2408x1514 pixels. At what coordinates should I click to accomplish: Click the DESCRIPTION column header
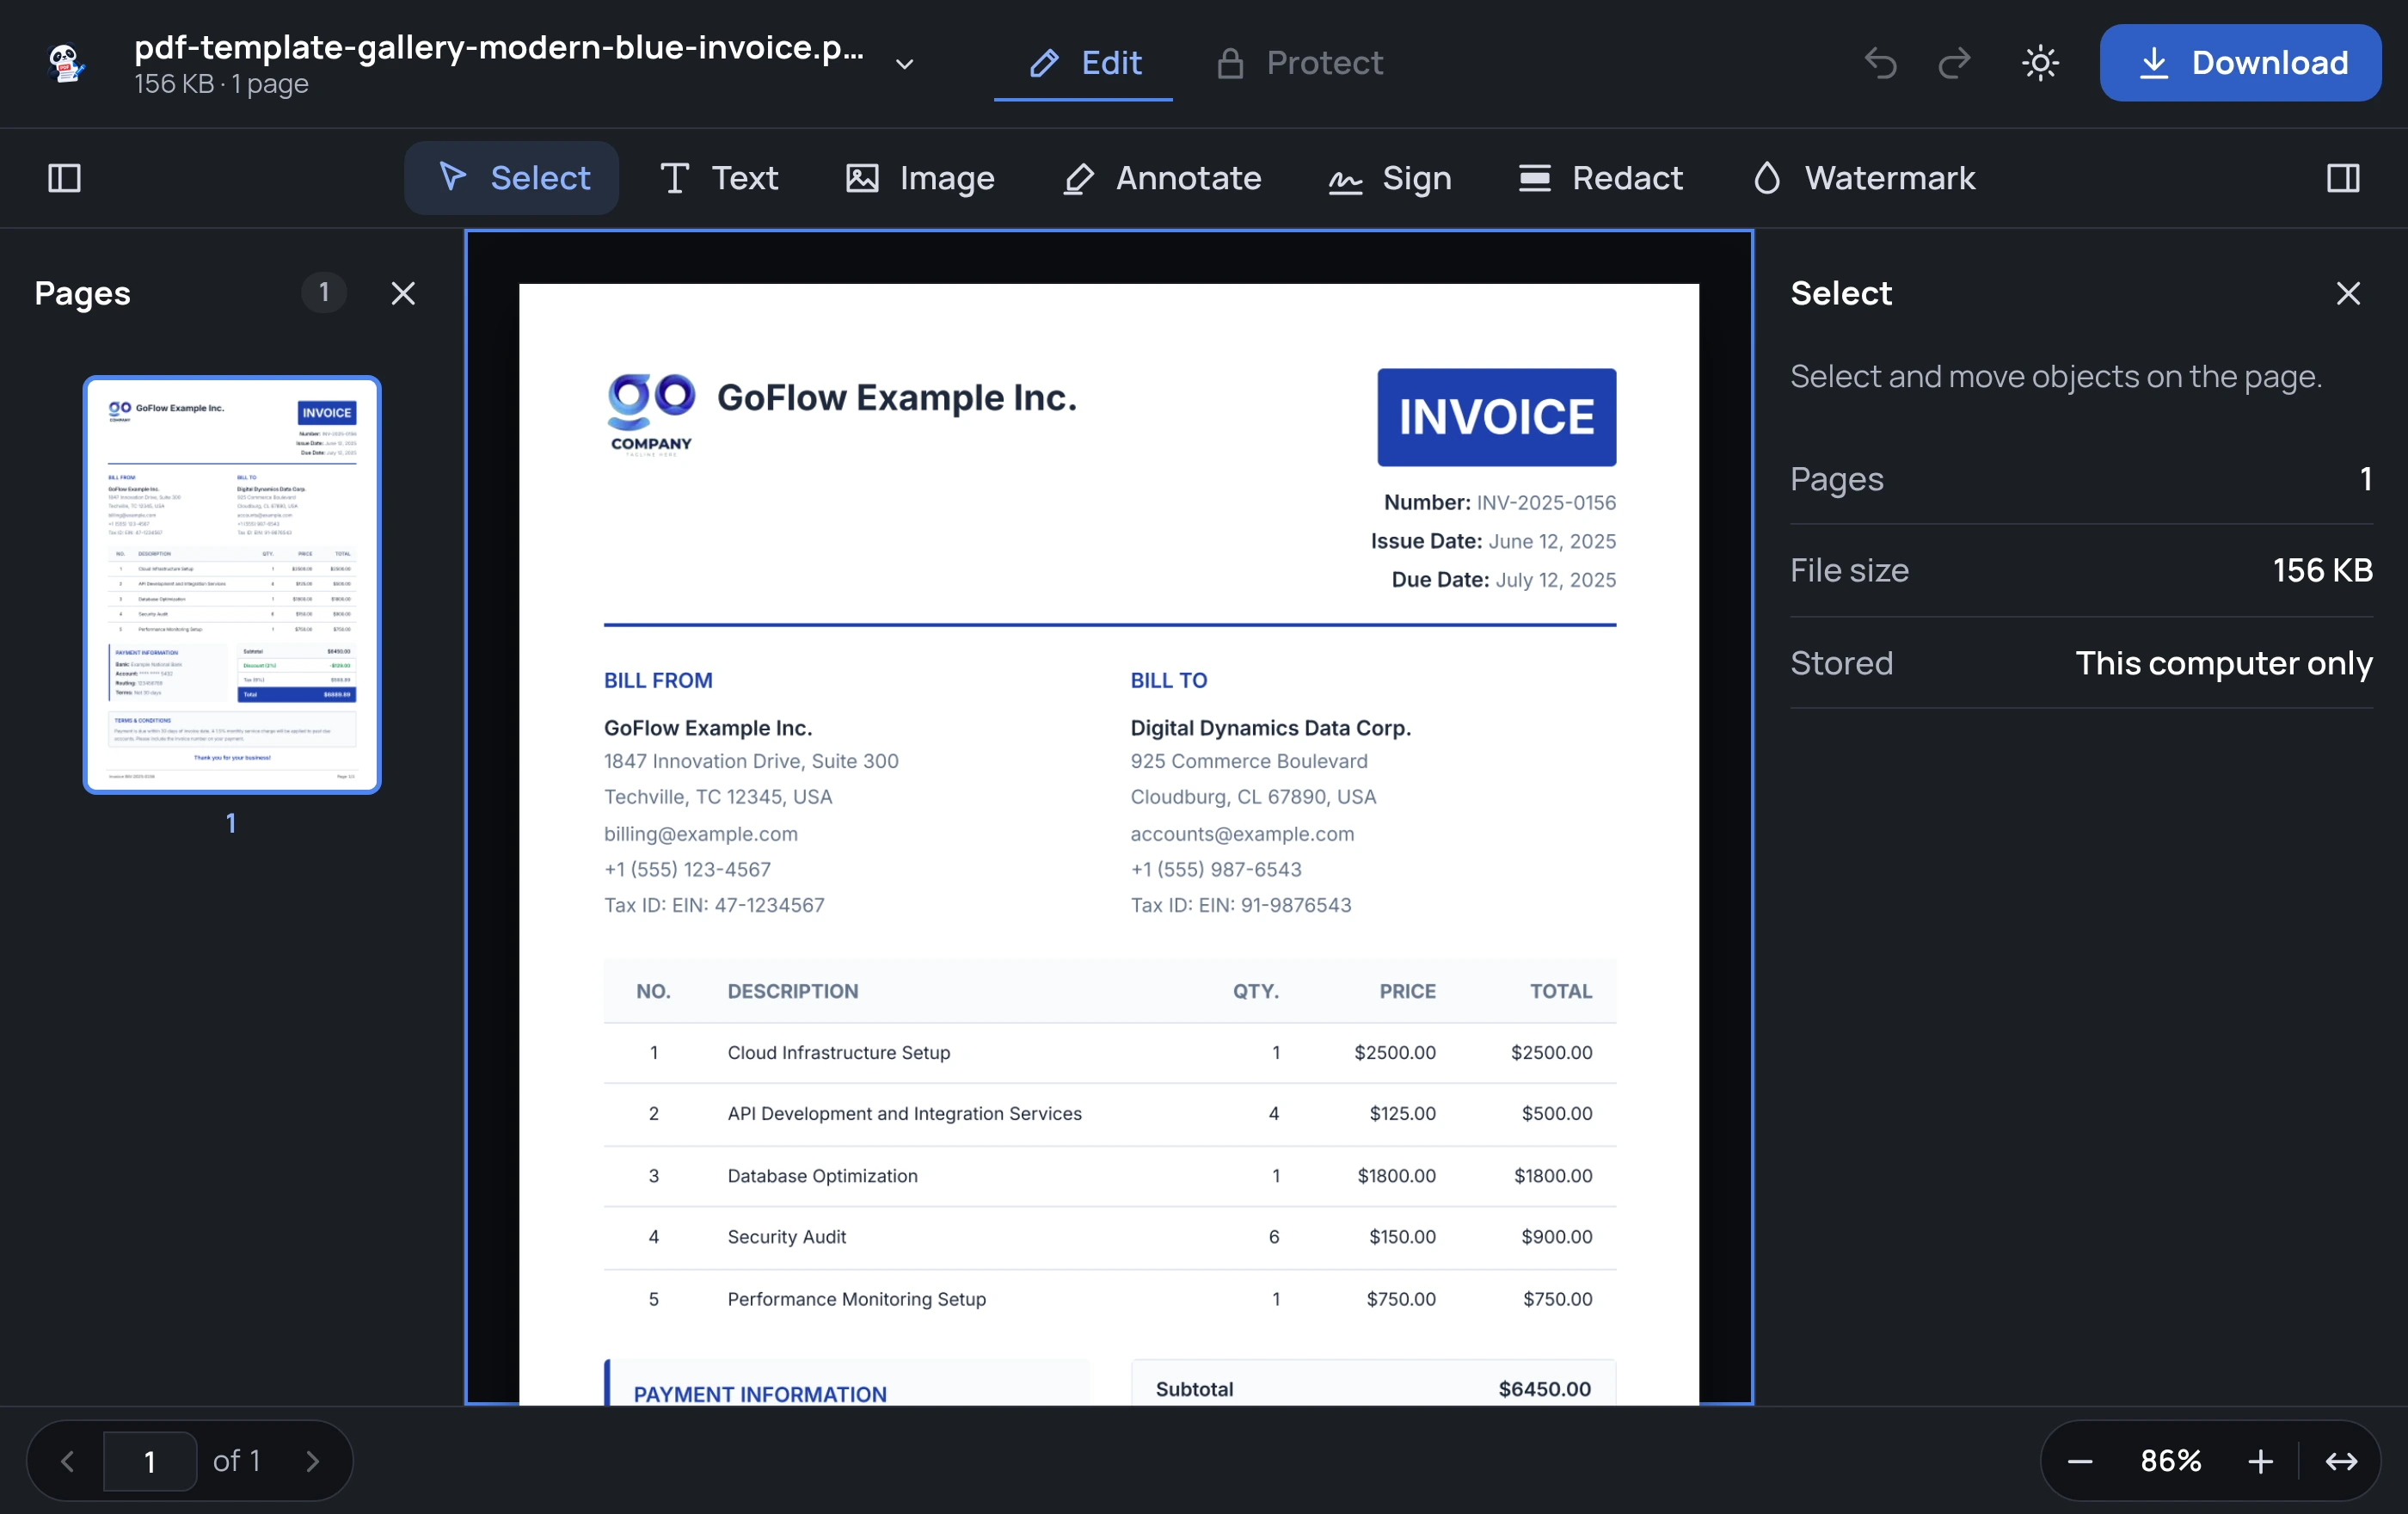pyautogui.click(x=792, y=991)
